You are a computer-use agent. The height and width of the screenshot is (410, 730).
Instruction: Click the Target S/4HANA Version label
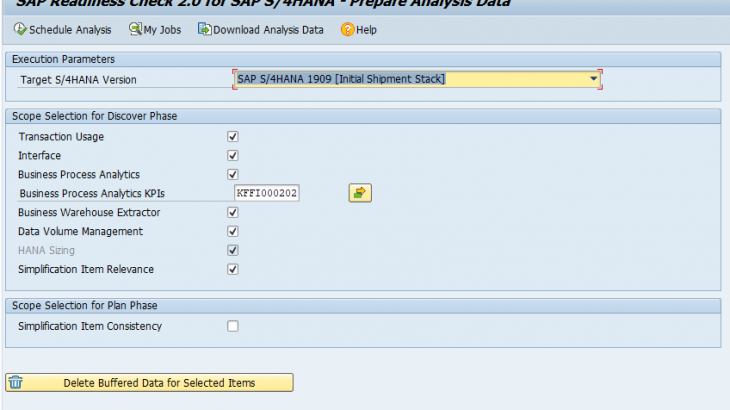[78, 80]
